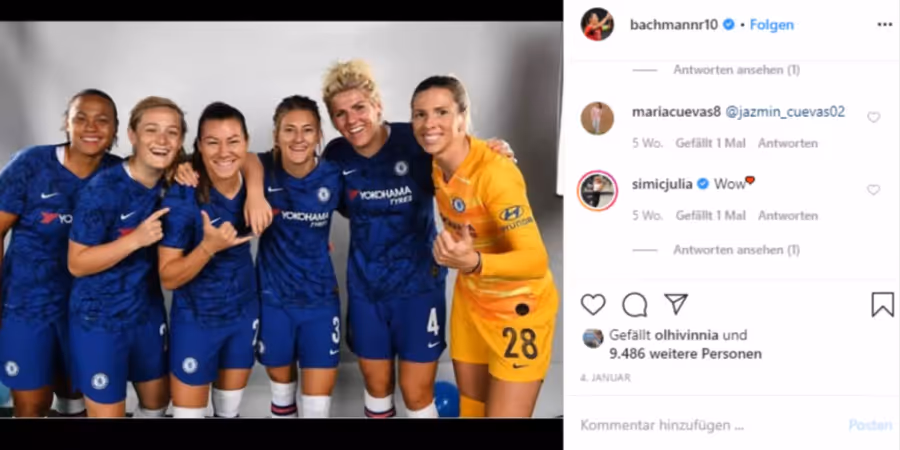The height and width of the screenshot is (450, 900).
Task: Like simicjulia's Wow comment
Action: (x=874, y=190)
